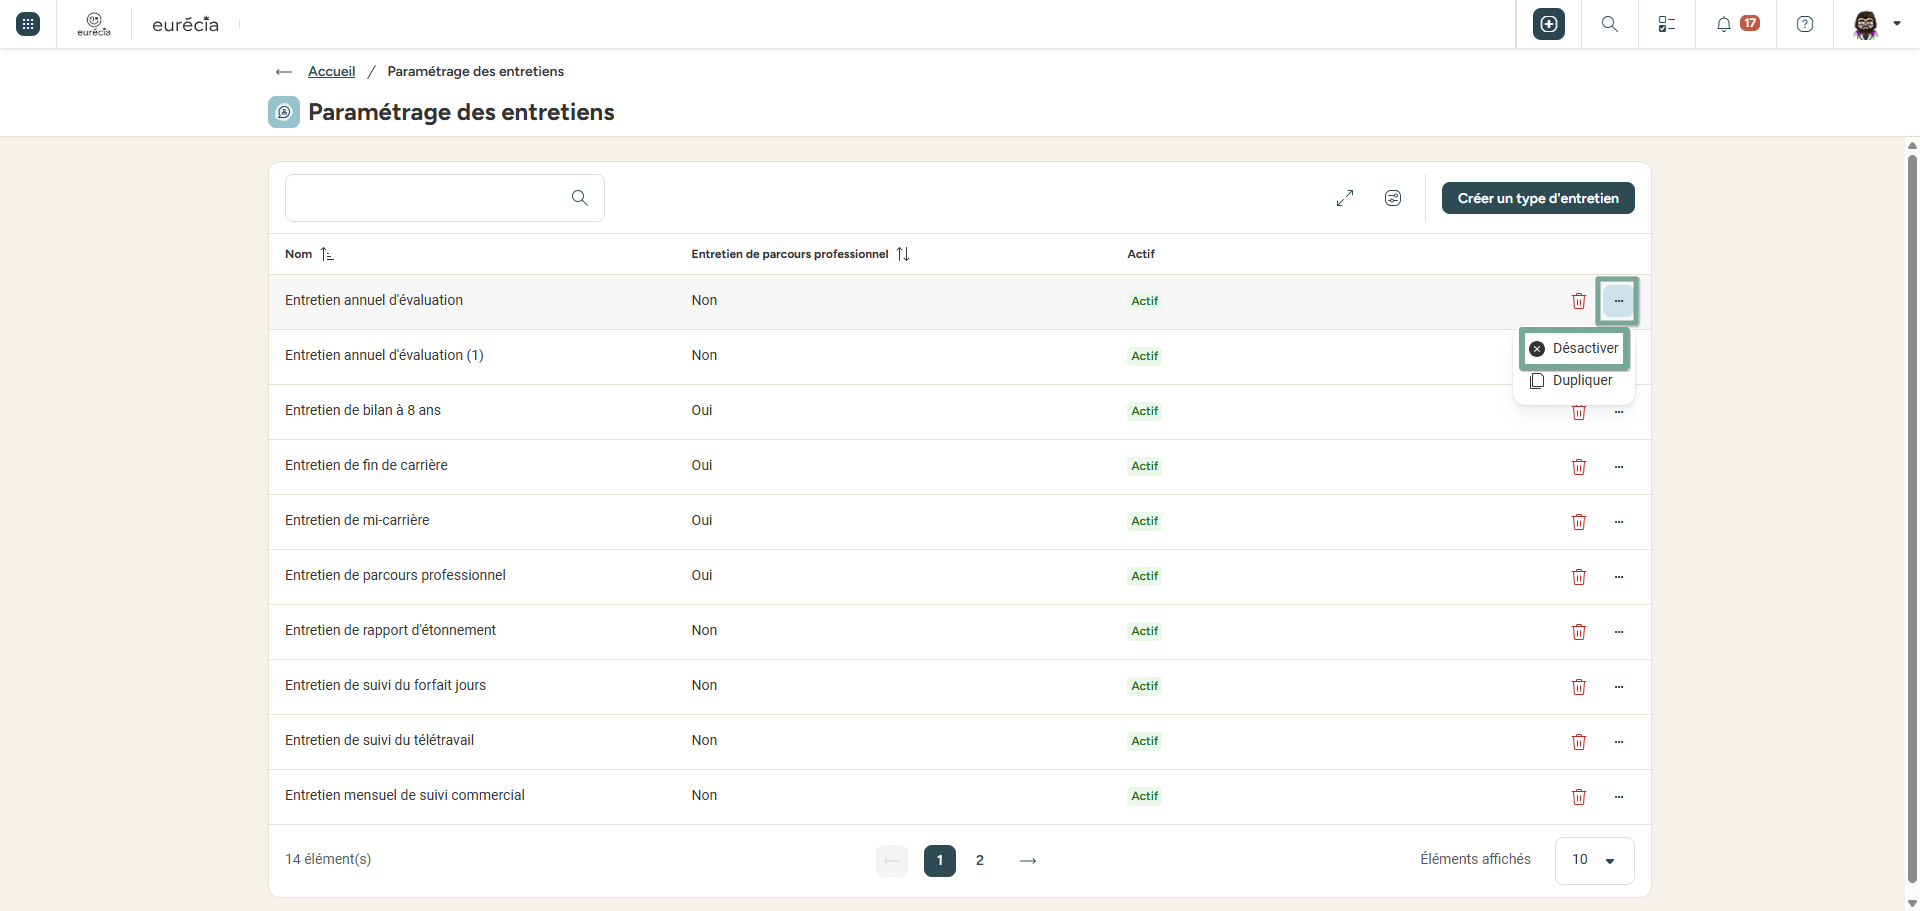
Task: Click Créer un type d'entretien button
Action: pos(1538,198)
